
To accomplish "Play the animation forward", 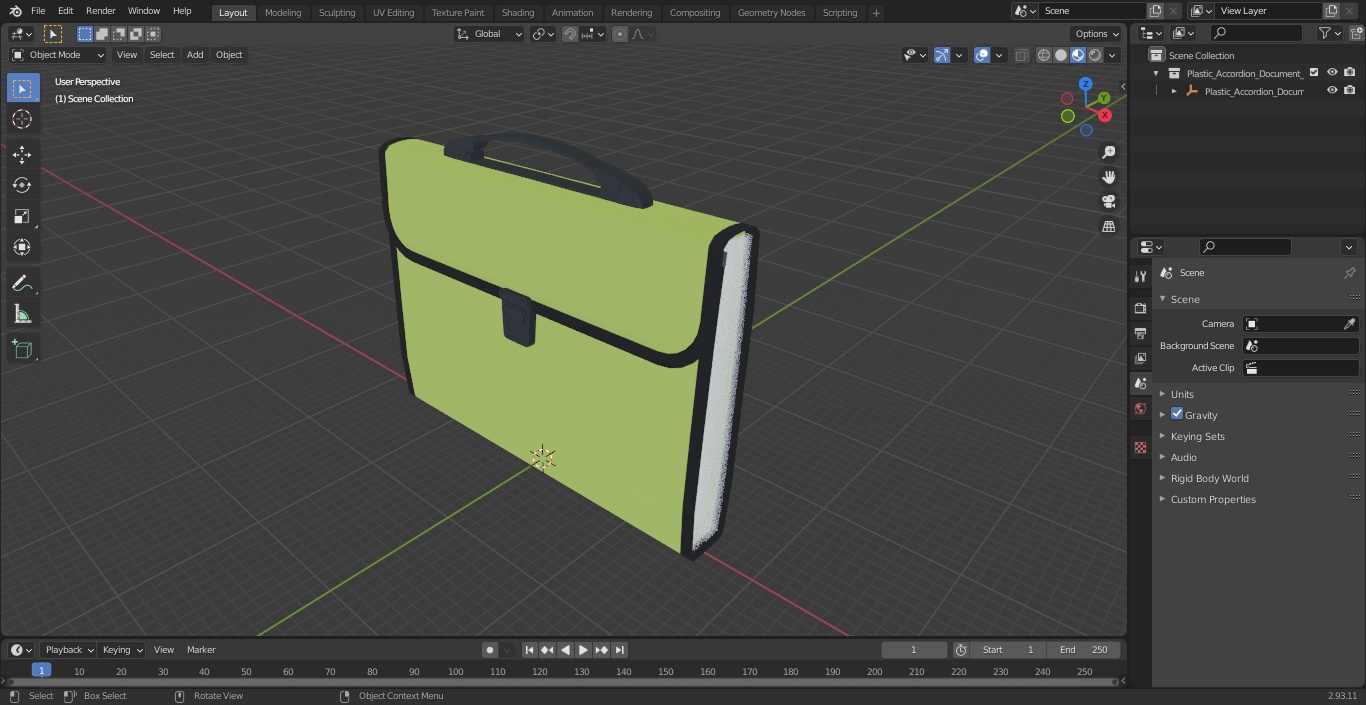I will [x=583, y=650].
